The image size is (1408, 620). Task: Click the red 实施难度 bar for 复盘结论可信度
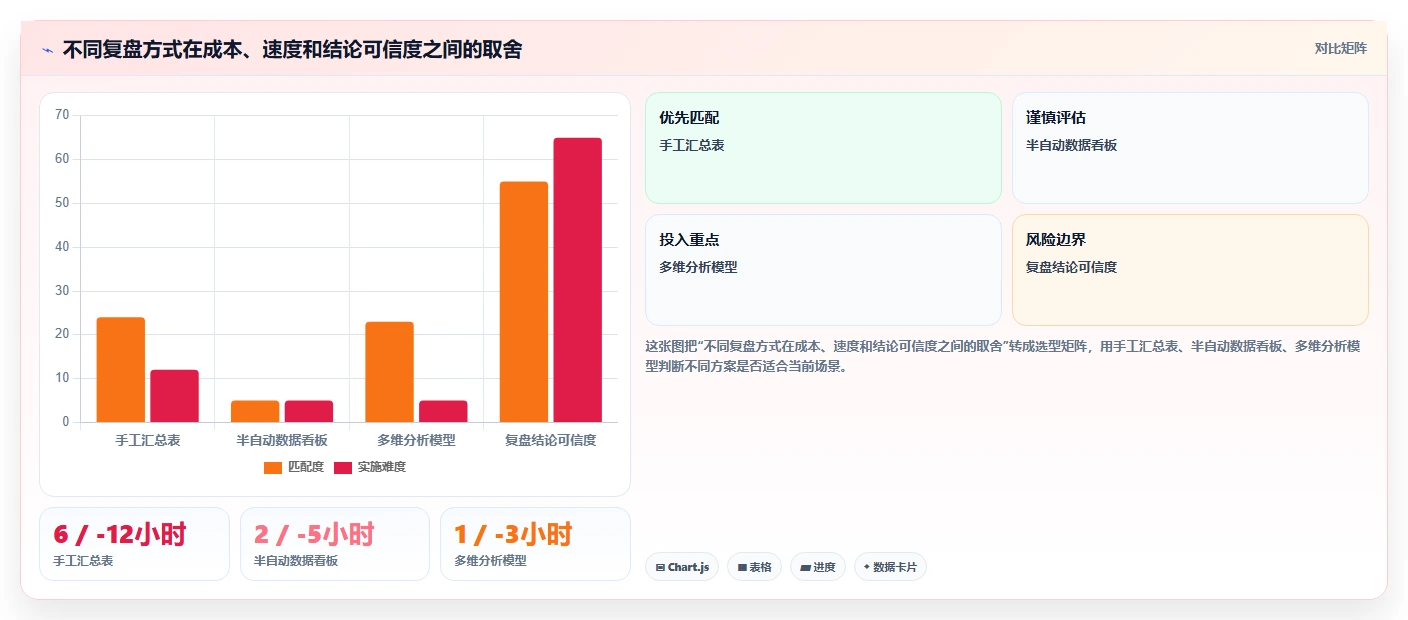578,280
